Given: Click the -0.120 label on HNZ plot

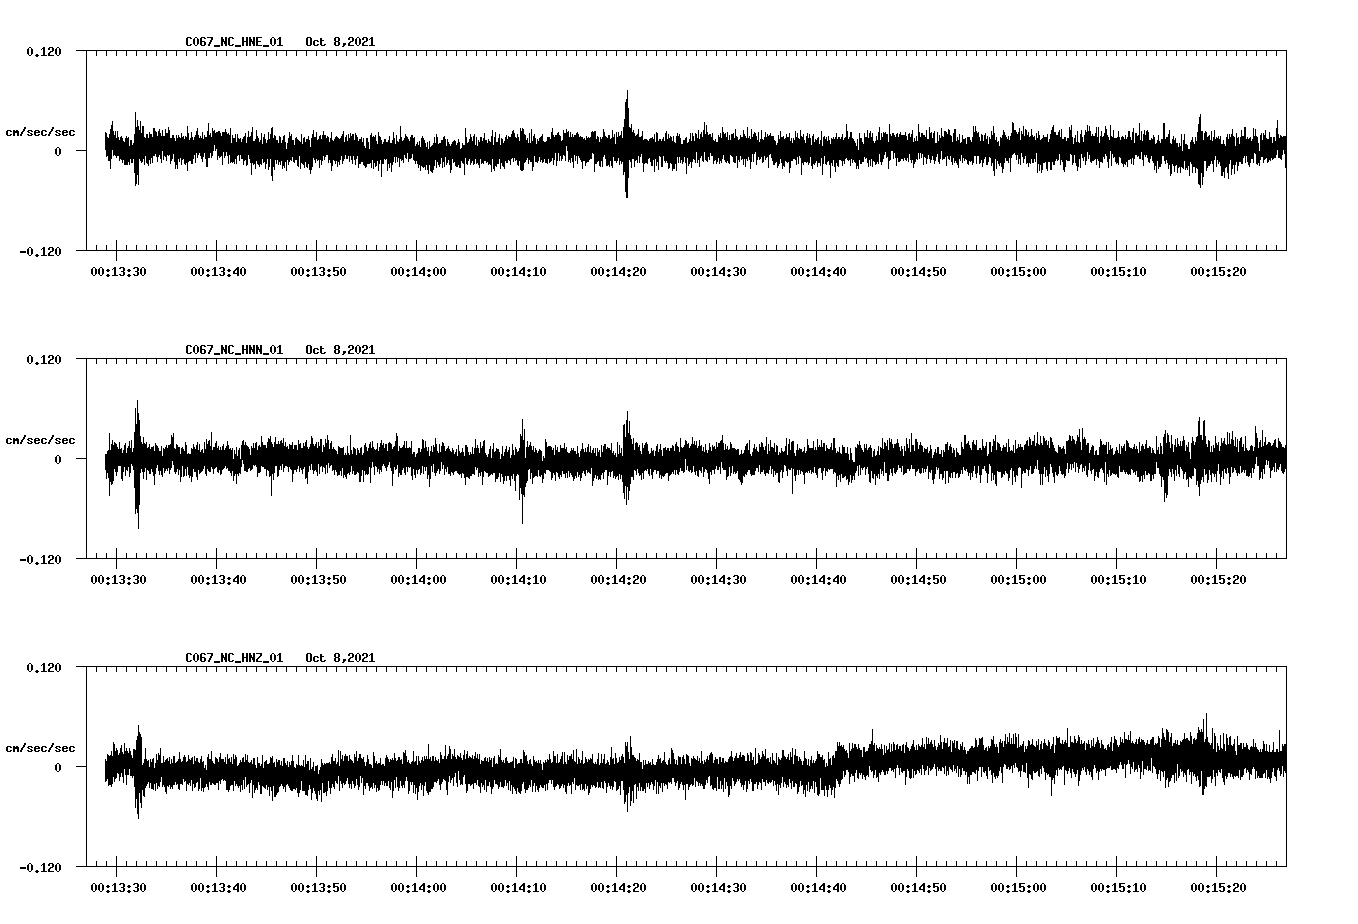Looking at the screenshot, I should [x=40, y=868].
